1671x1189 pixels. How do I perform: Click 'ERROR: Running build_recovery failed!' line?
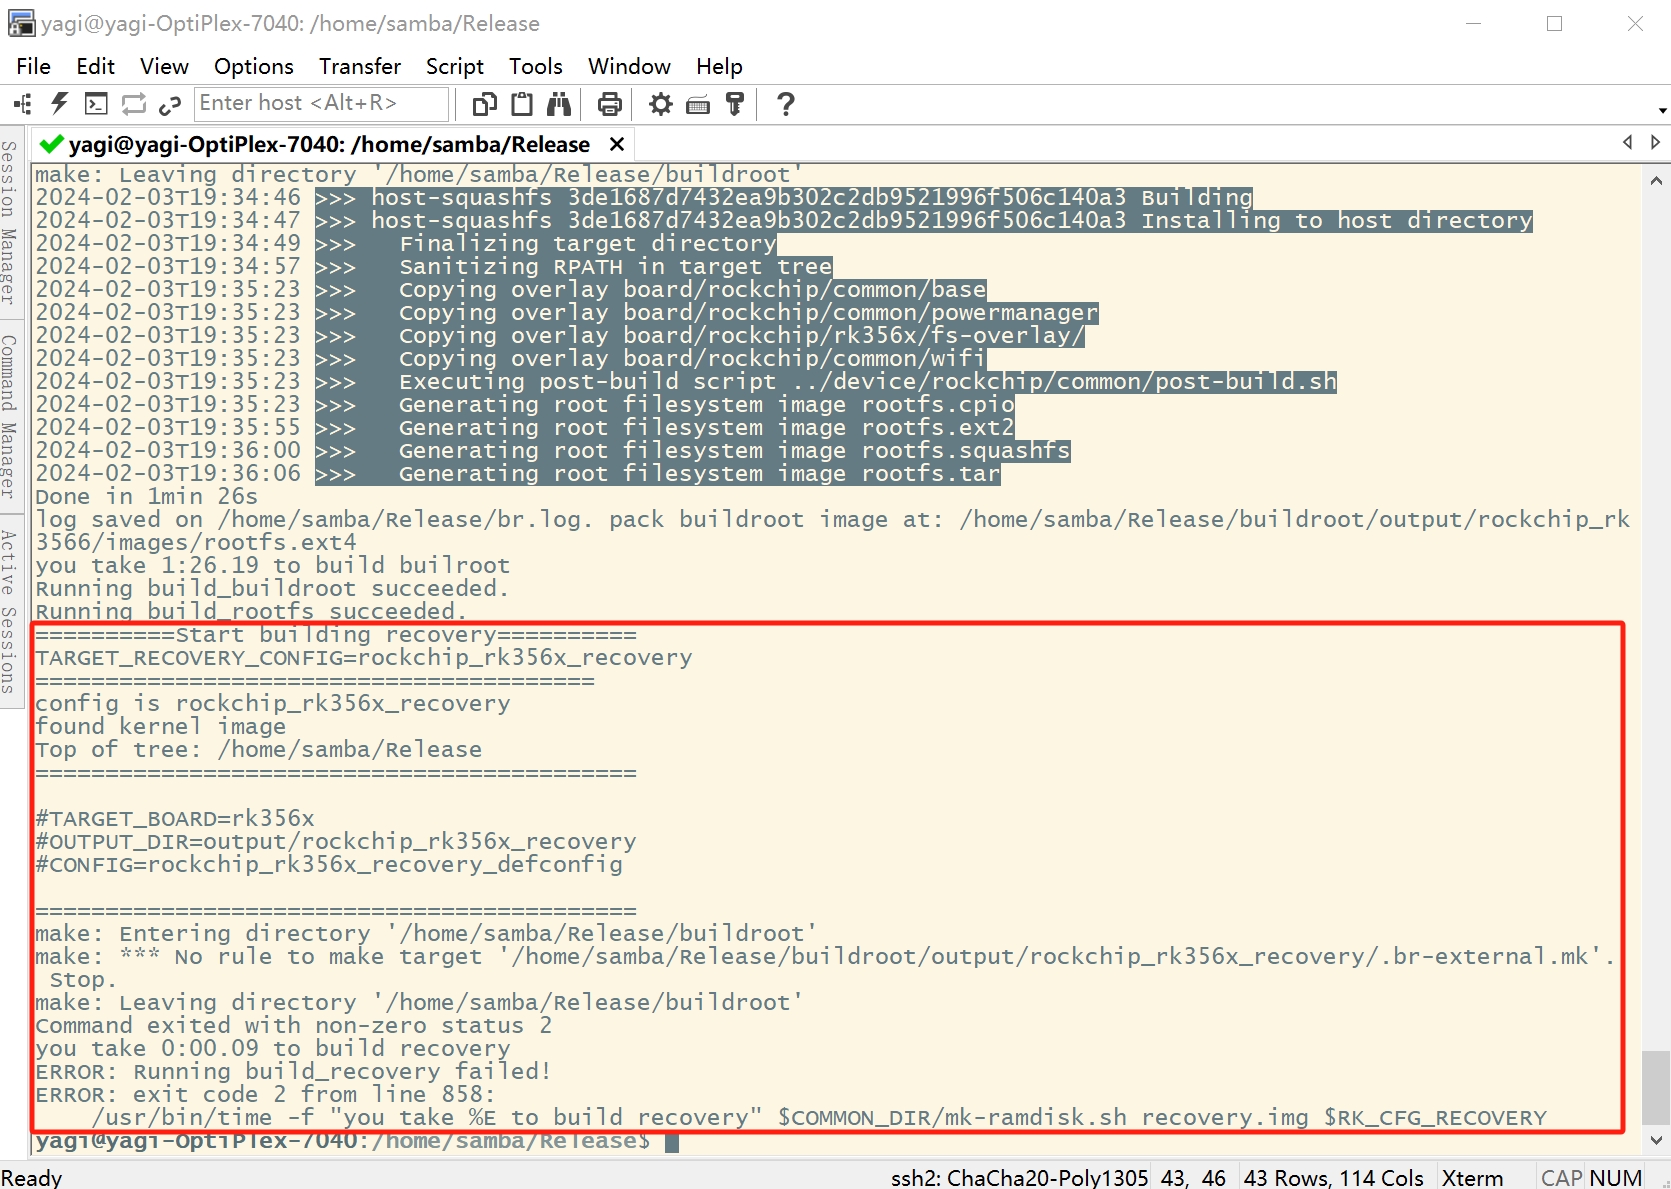[293, 1072]
